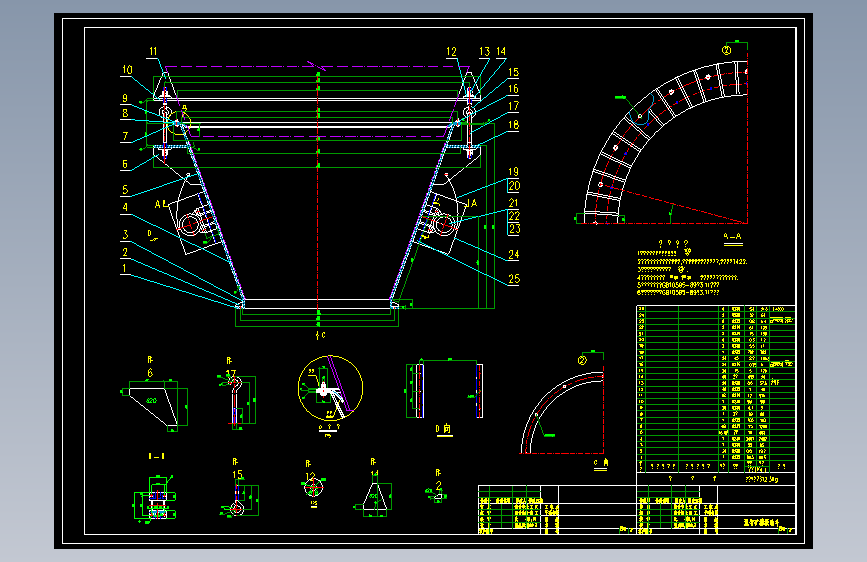Select callout number 1 at lower left
867x562 pixels.
[124, 268]
